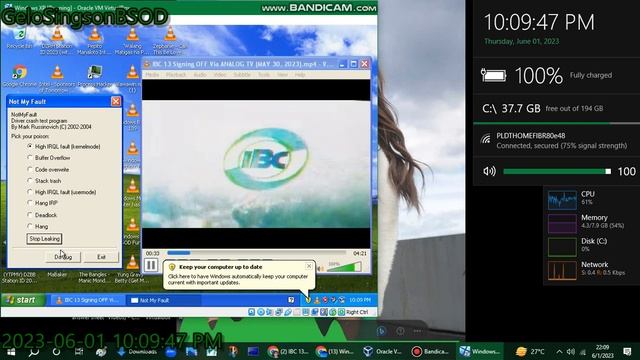Open the Recycle Bin desktop icon
The height and width of the screenshot is (360, 640).
(19, 38)
